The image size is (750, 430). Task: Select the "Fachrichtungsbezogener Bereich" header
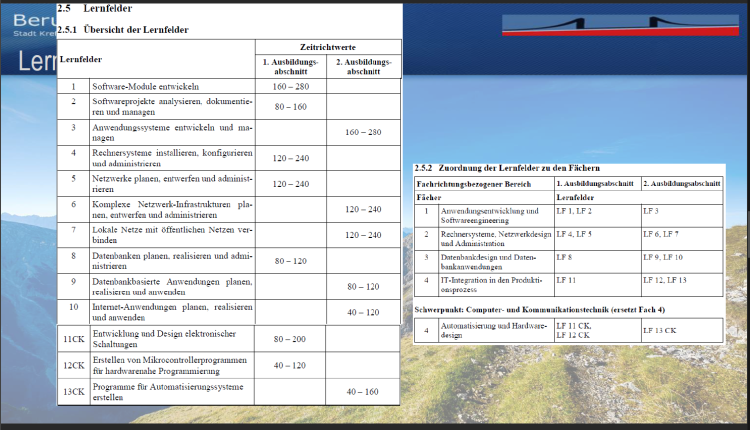(x=474, y=184)
